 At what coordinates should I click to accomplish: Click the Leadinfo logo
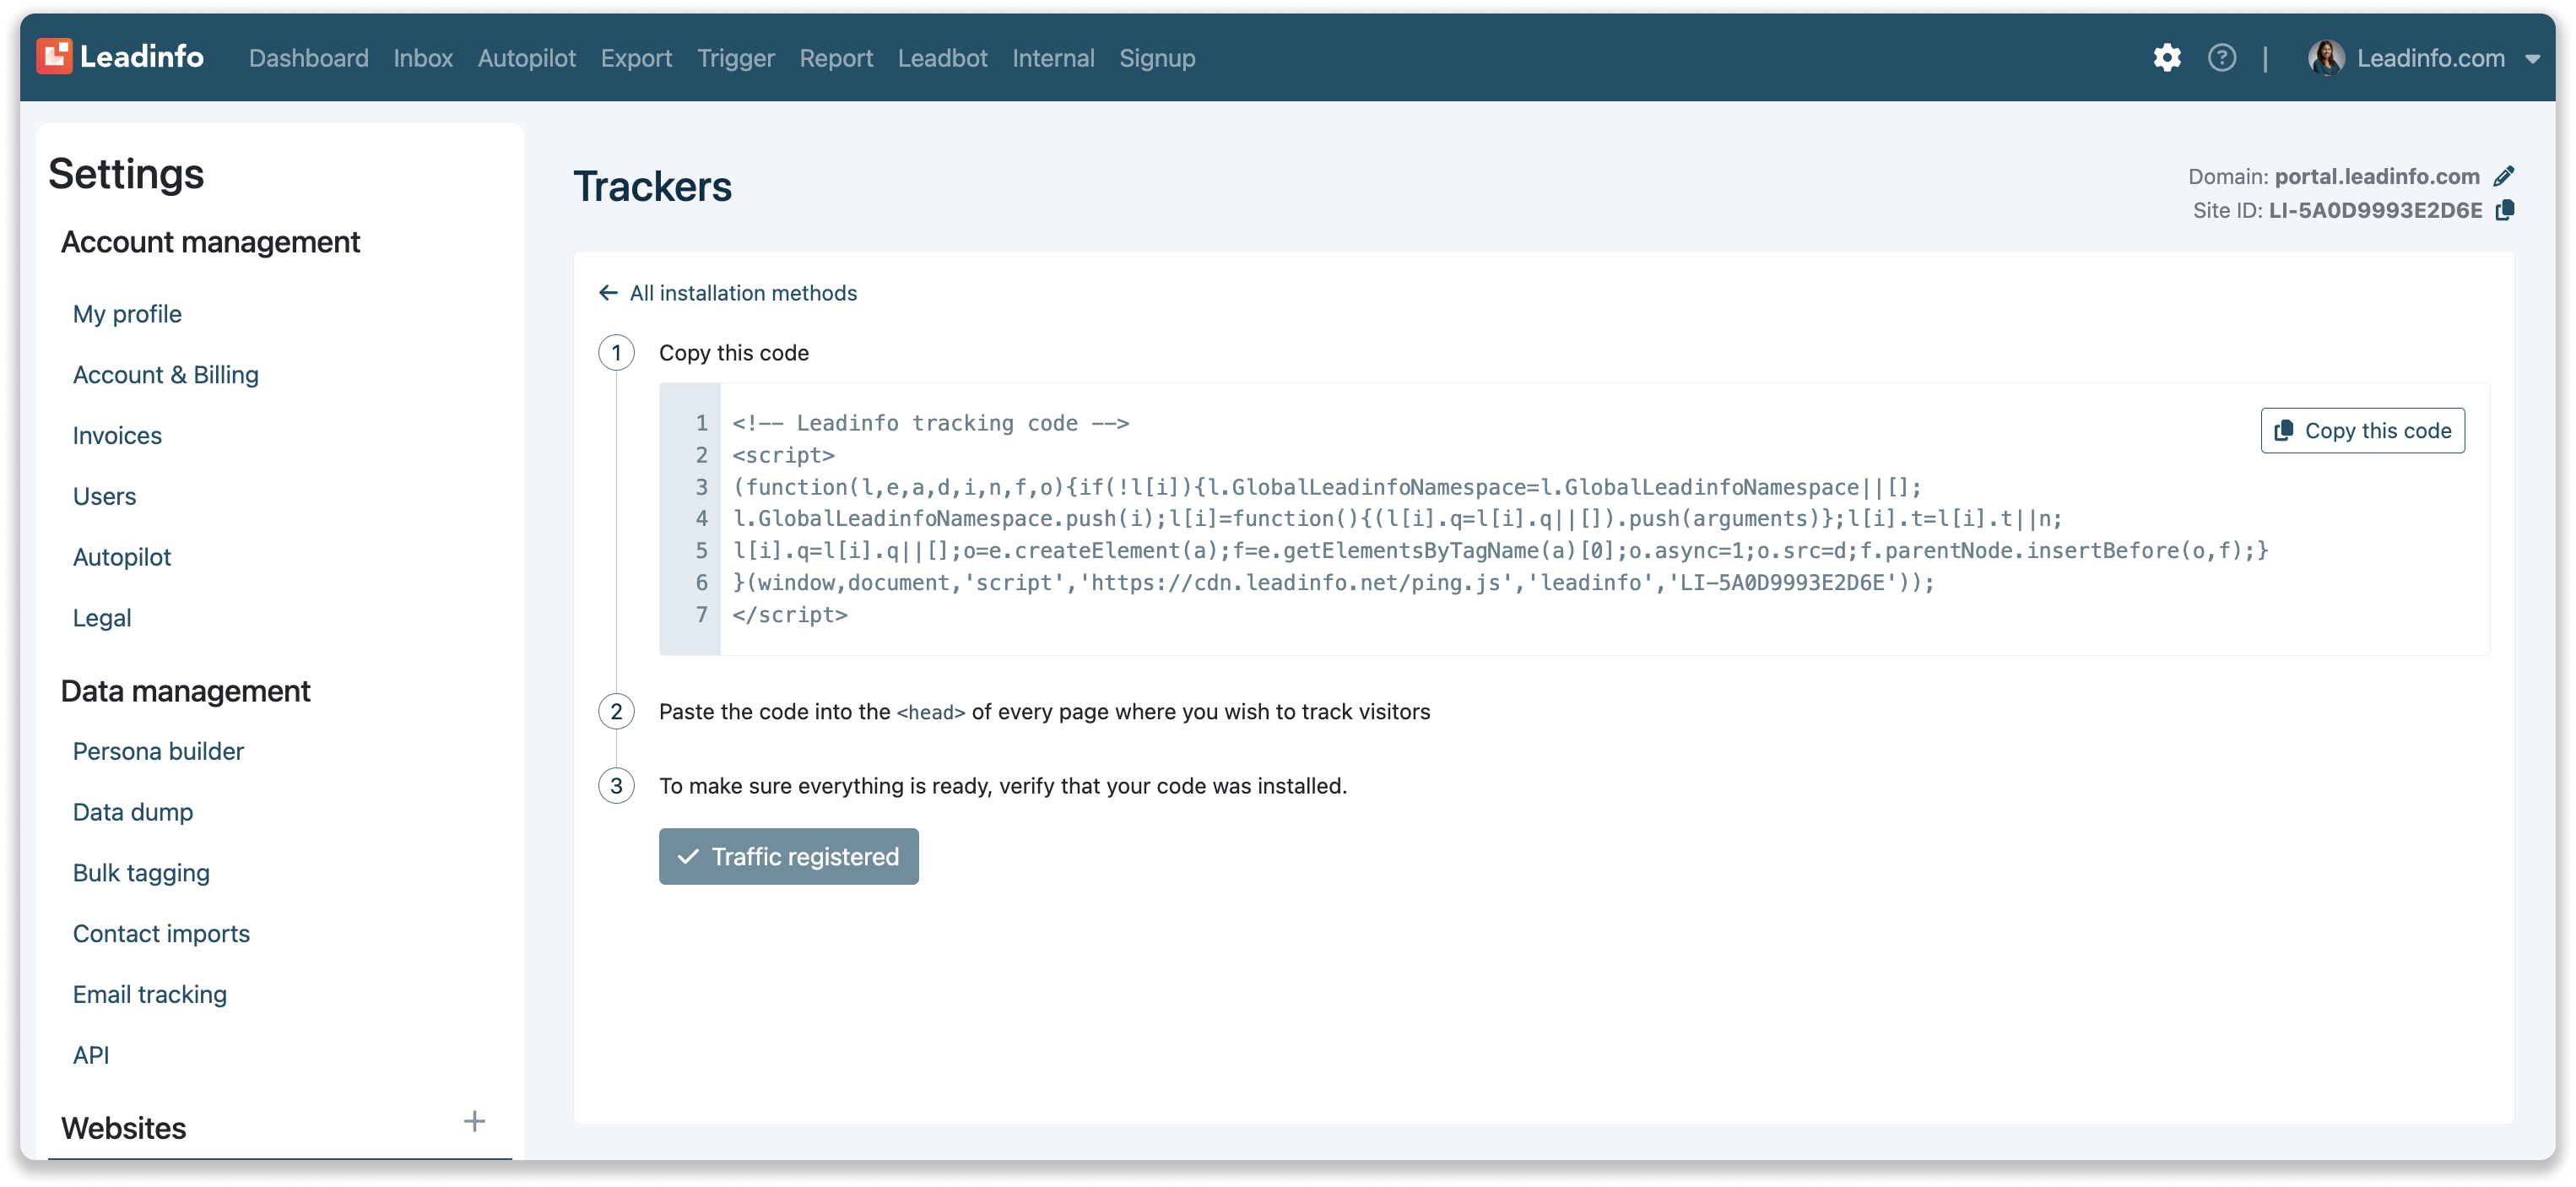point(120,57)
